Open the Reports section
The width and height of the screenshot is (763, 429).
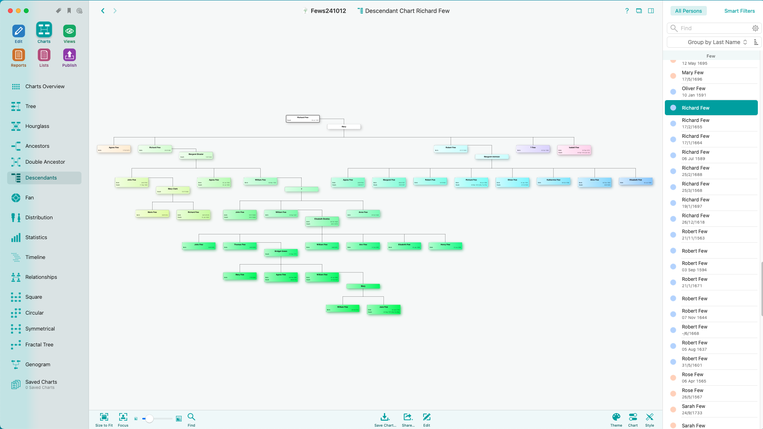[18, 55]
